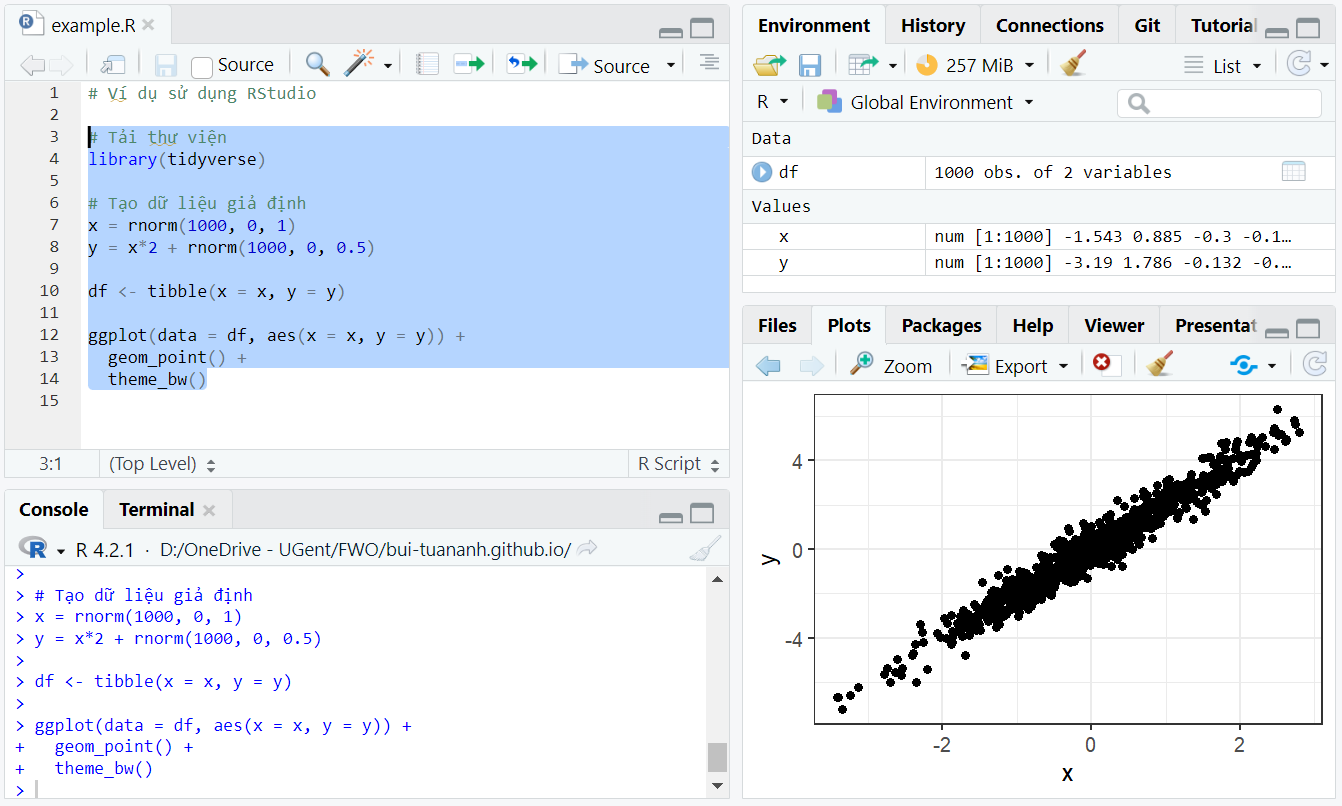1342x806 pixels.
Task: Clear the console with the broom icon
Action: pyautogui.click(x=705, y=548)
